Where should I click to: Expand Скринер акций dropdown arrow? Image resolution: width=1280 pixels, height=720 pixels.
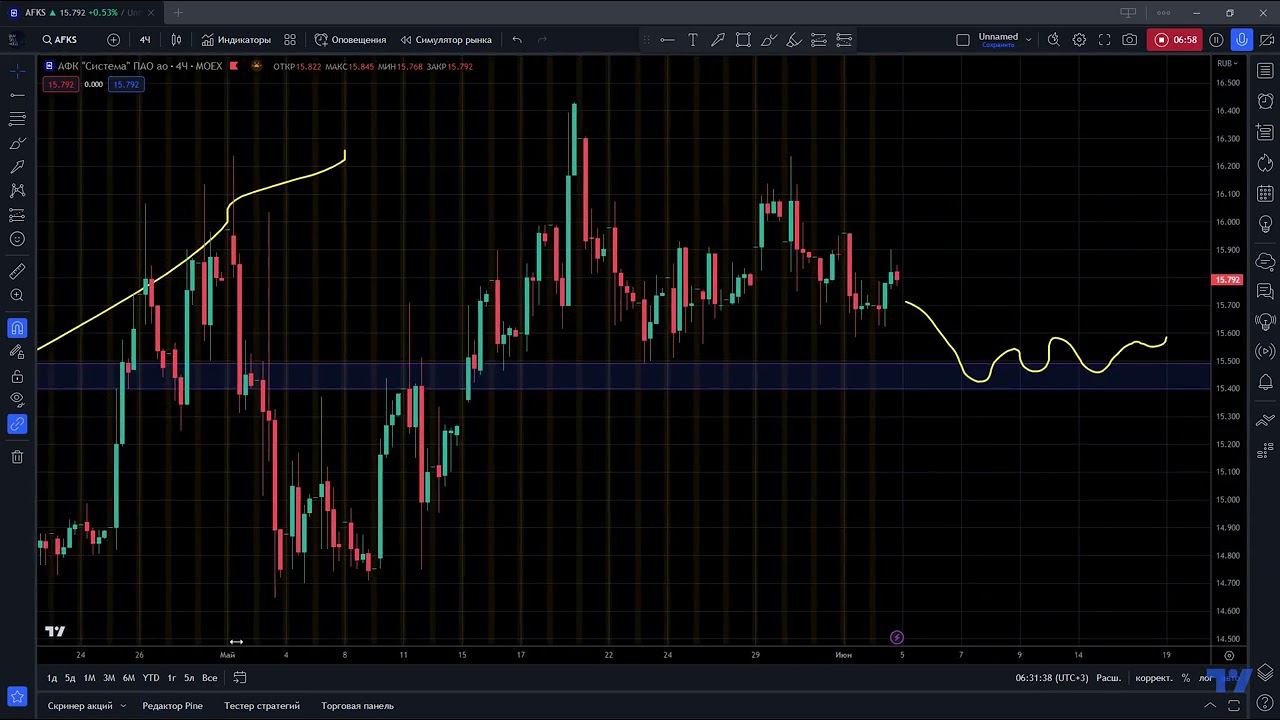(123, 706)
